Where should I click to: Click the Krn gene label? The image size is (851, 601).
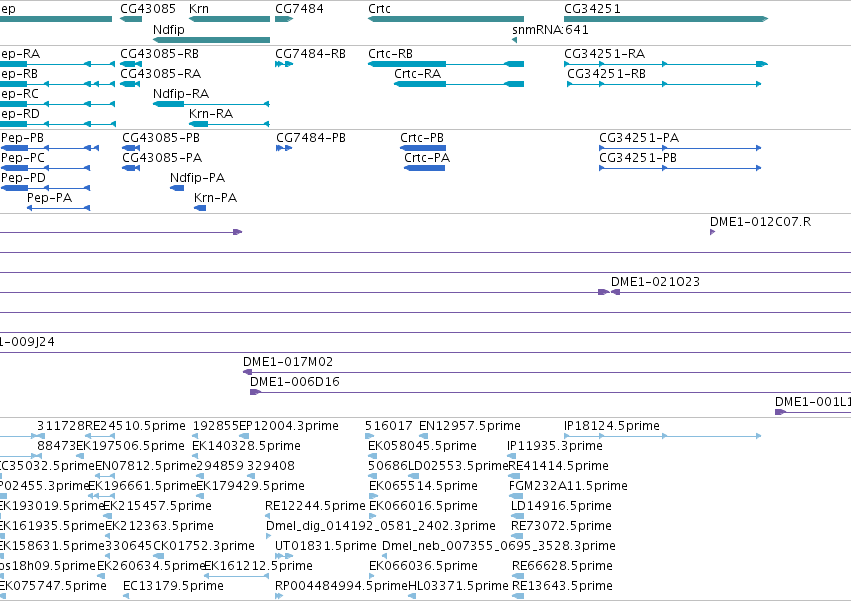(199, 9)
